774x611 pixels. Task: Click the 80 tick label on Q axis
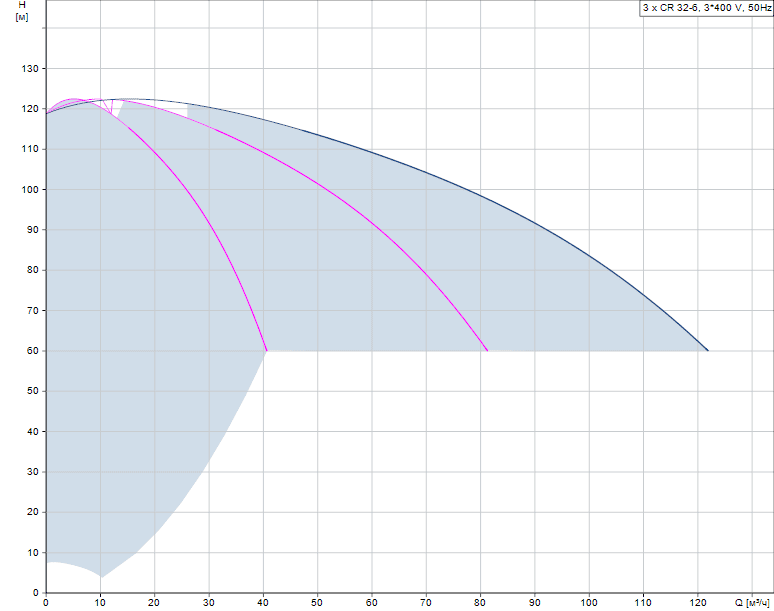480,603
